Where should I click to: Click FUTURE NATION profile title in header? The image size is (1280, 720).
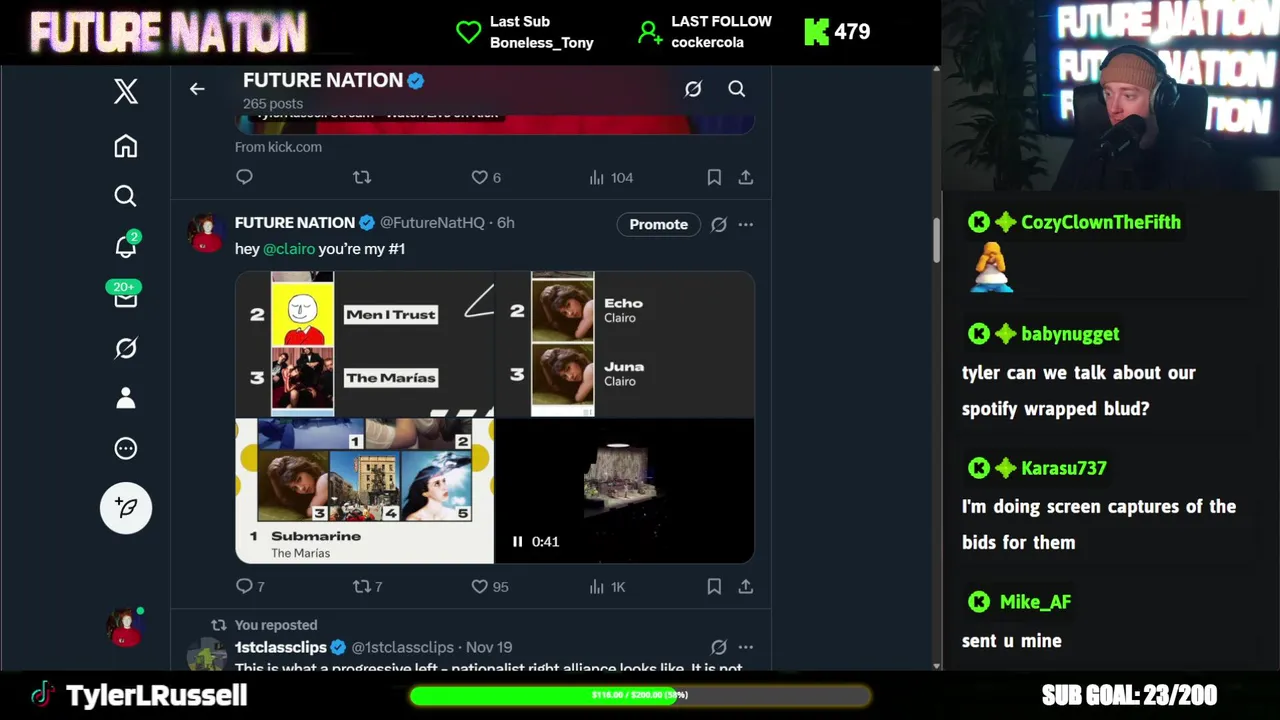(323, 80)
